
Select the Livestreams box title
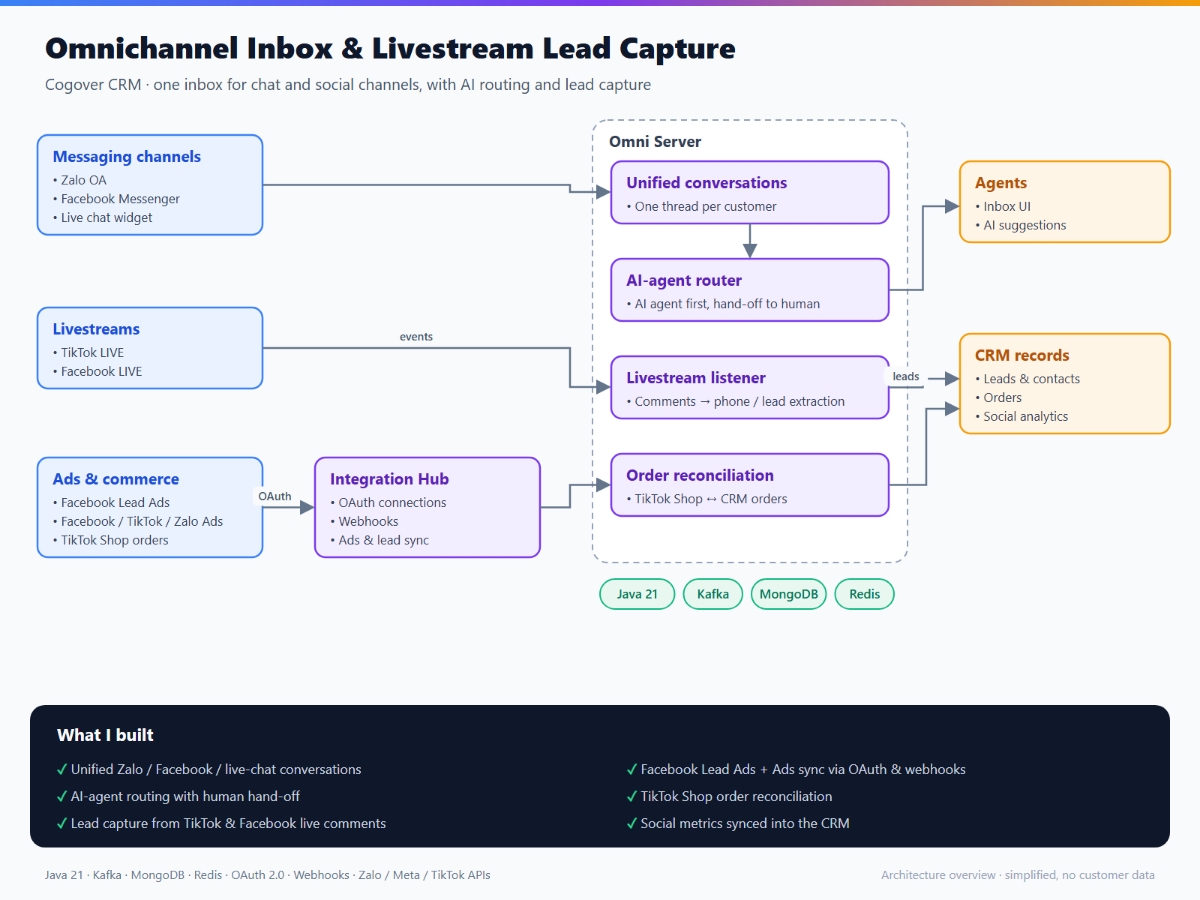pyautogui.click(x=96, y=329)
